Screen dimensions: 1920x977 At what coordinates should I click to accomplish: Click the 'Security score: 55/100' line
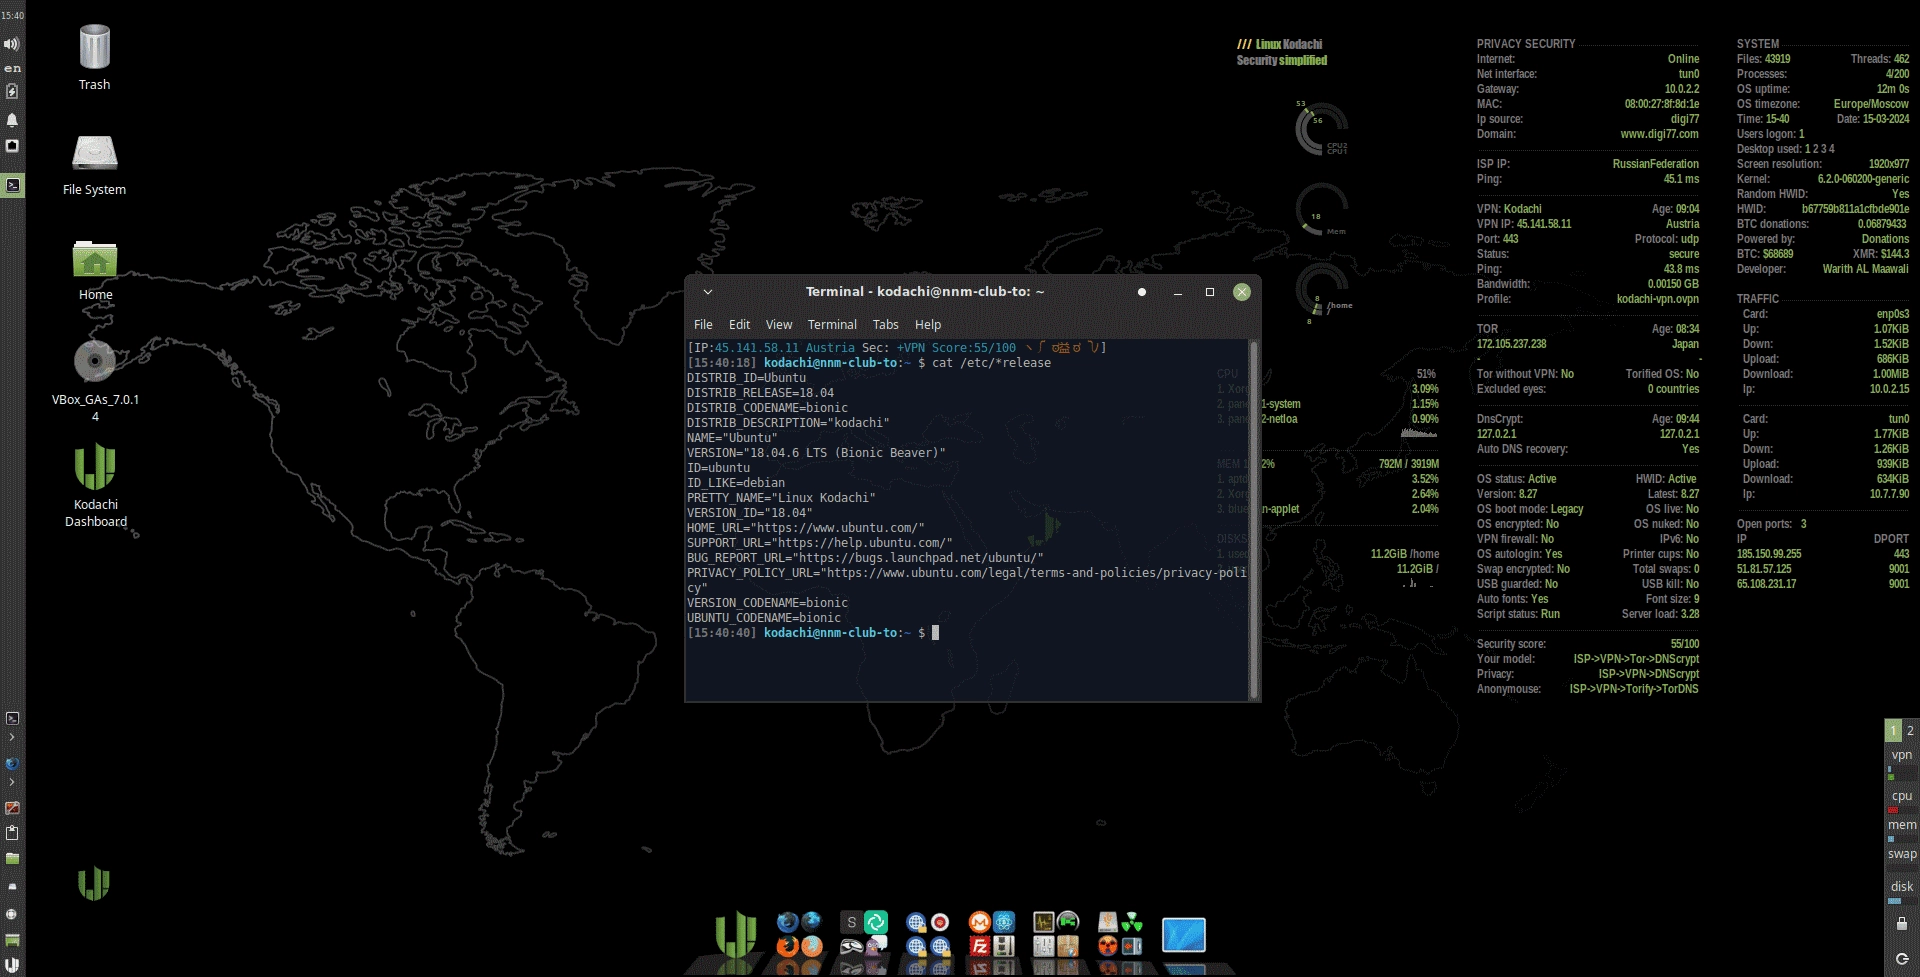(1588, 644)
